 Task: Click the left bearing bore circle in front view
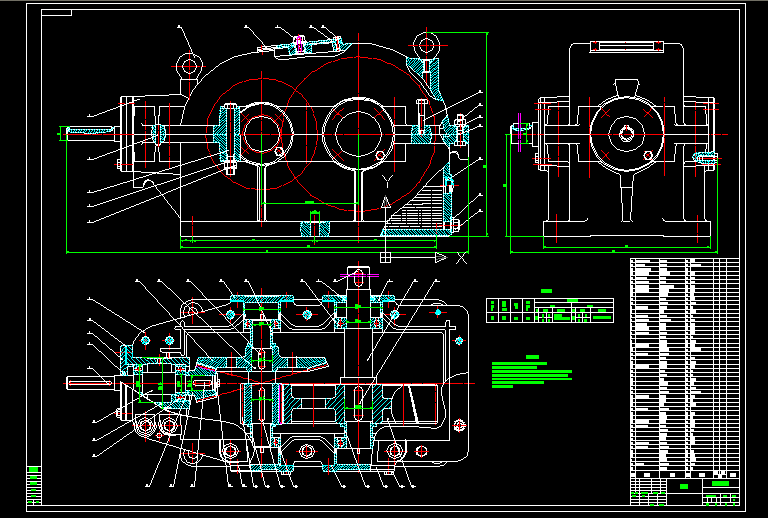pyautogui.click(x=264, y=132)
